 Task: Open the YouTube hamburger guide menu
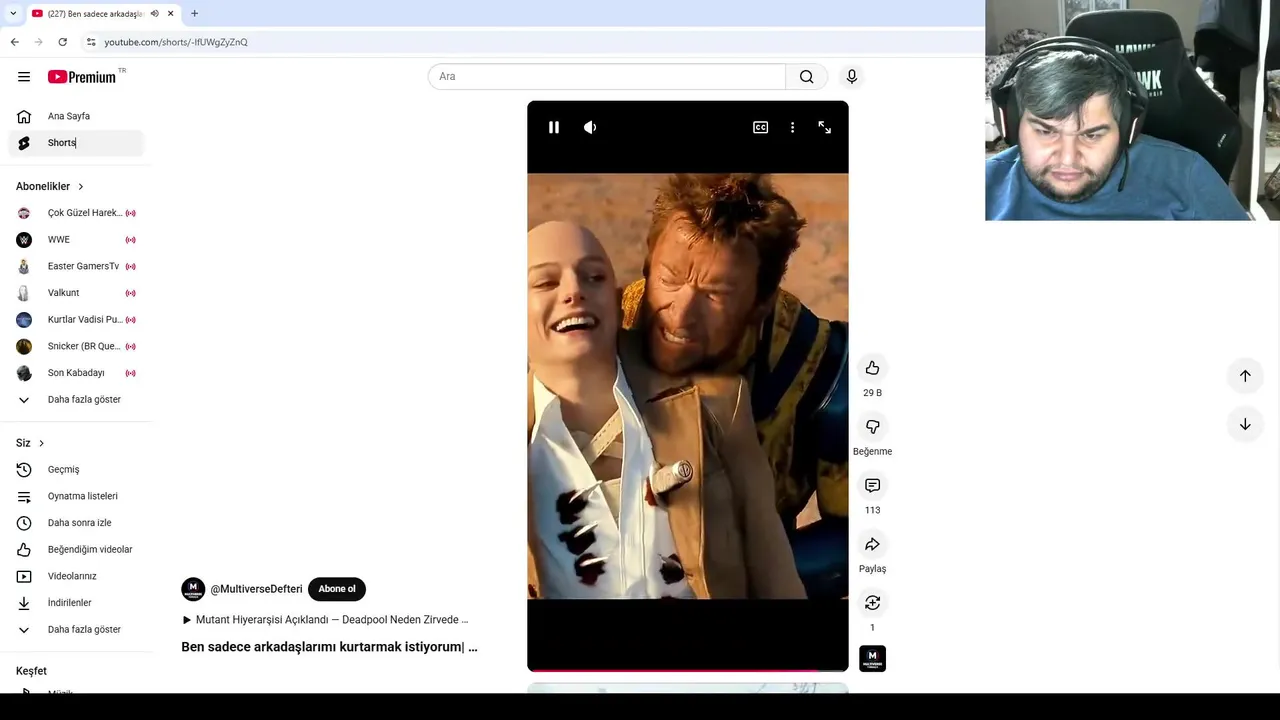pos(24,77)
